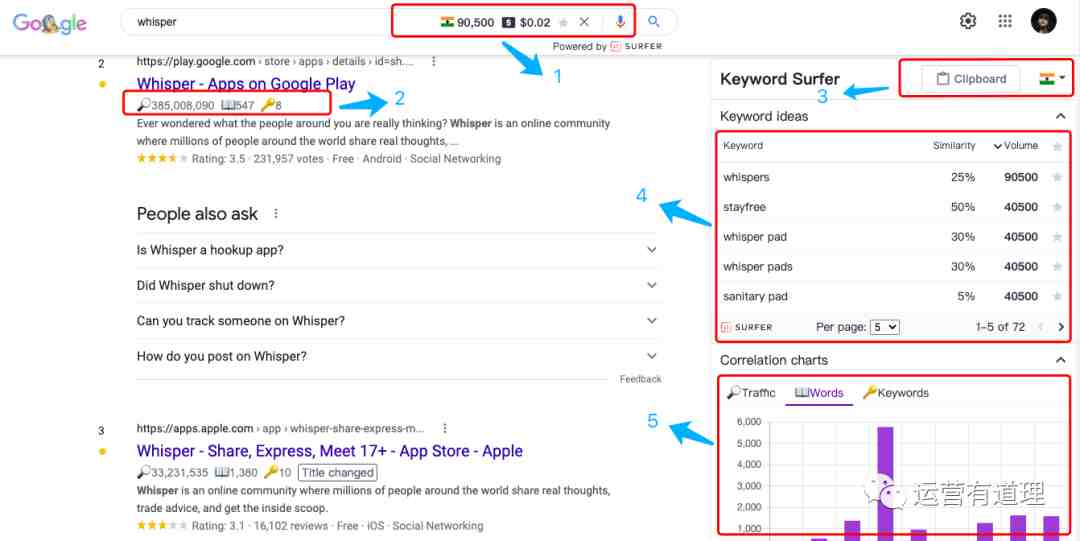This screenshot has width=1080, height=541.
Task: Star the whisper keyword in search bar
Action: (x=563, y=23)
